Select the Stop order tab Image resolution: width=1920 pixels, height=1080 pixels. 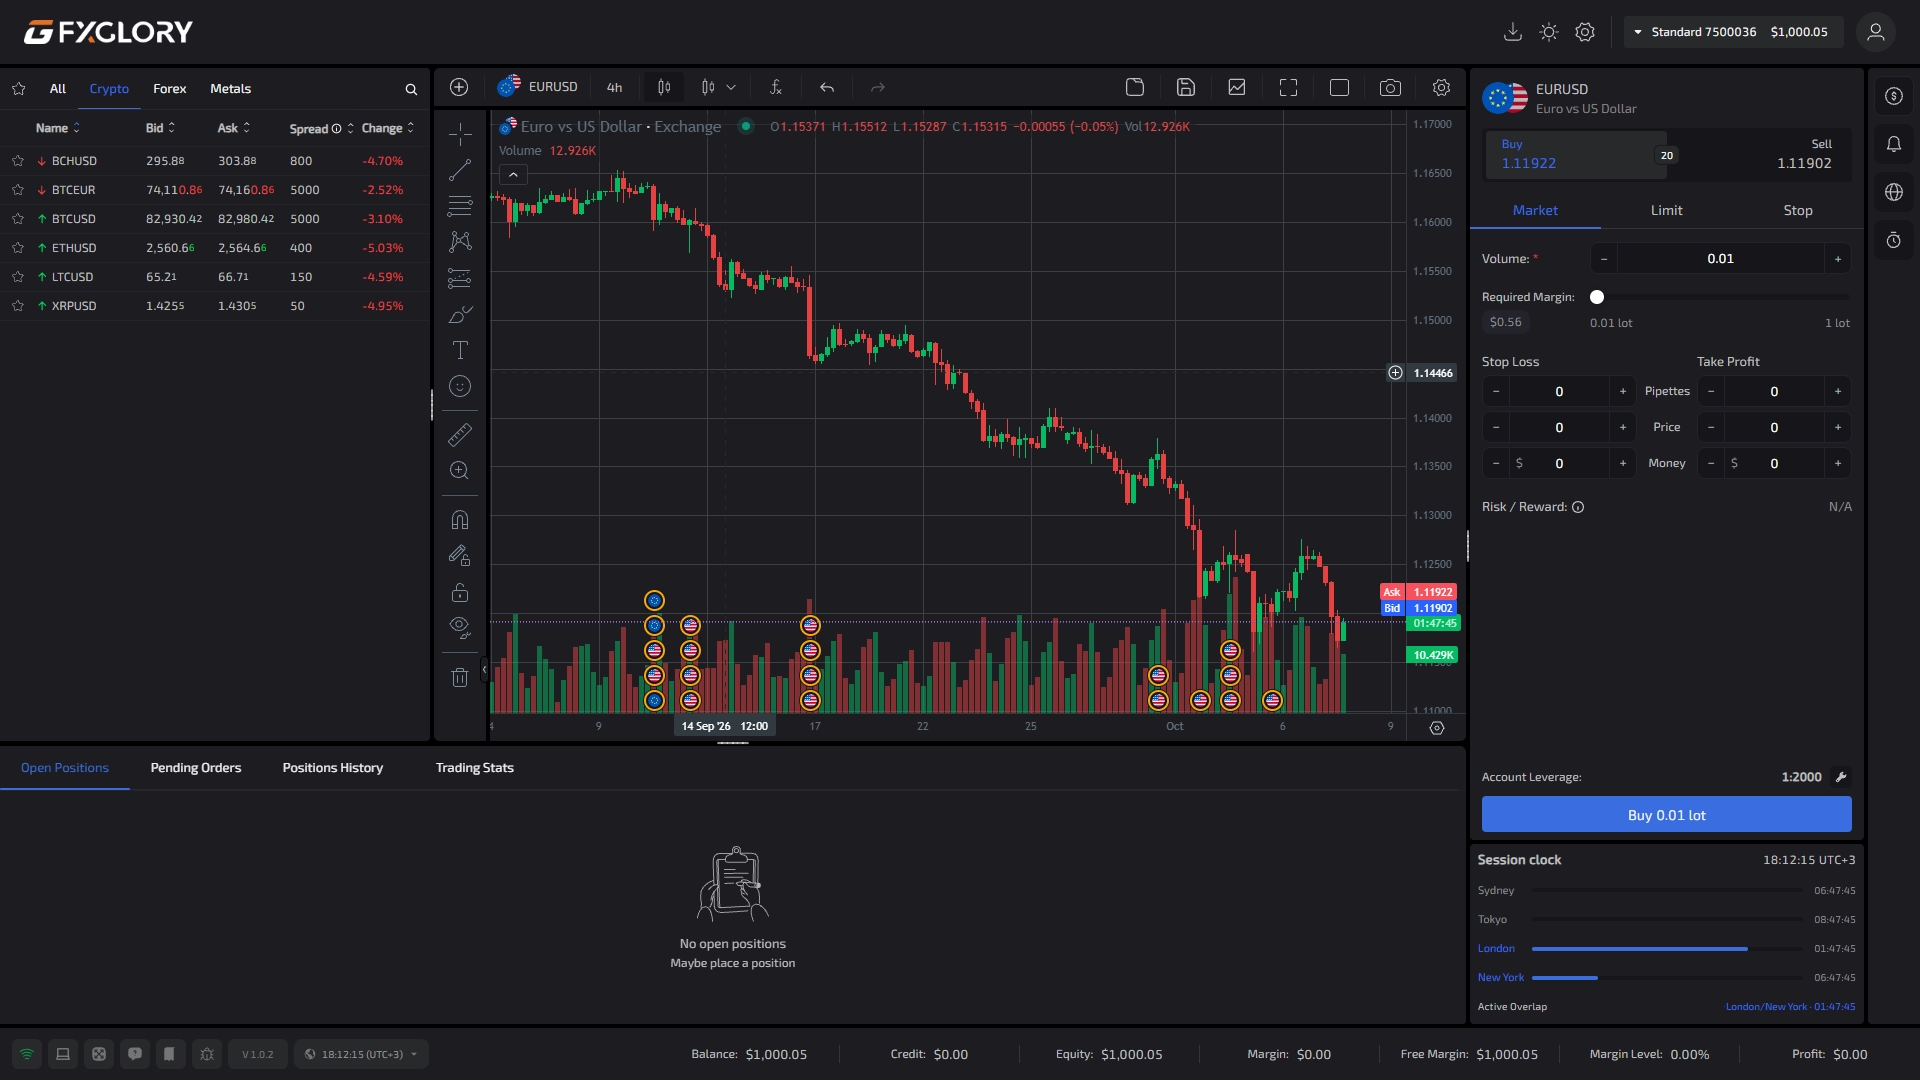pyautogui.click(x=1797, y=210)
